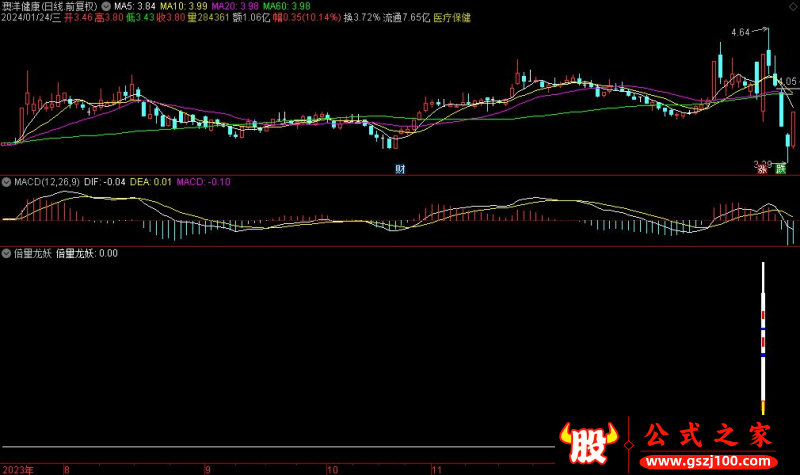Click the 3.29 low price annotation

point(763,164)
